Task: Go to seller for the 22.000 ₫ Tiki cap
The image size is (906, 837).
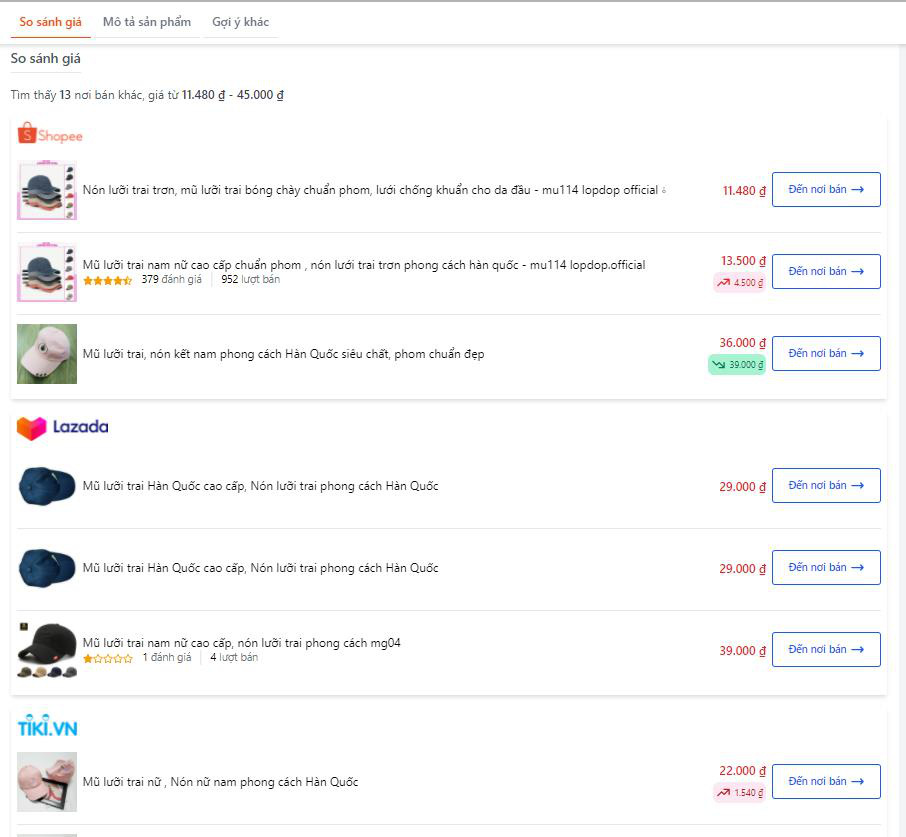Action: [x=826, y=782]
